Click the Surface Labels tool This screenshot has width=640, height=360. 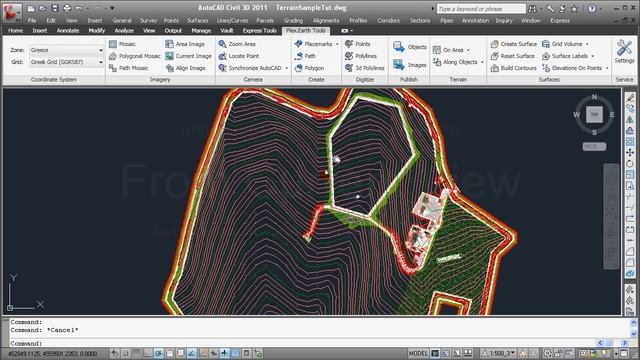tap(565, 56)
